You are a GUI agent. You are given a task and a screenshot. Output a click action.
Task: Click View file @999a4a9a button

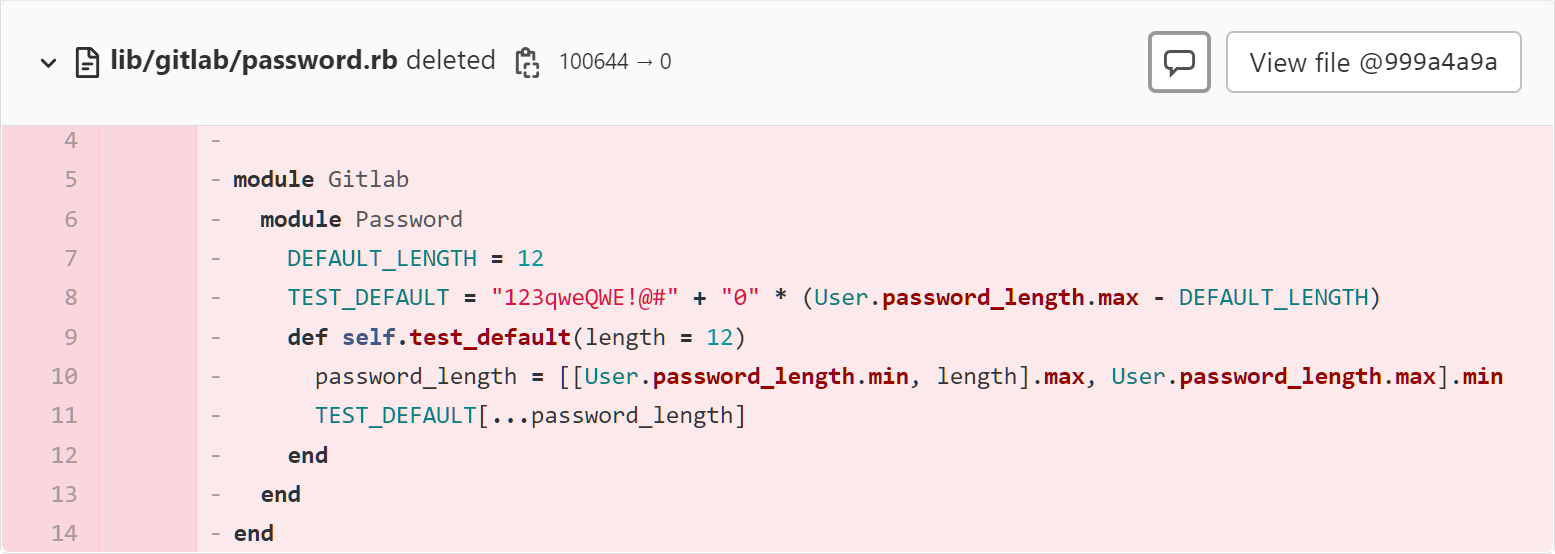pyautogui.click(x=1373, y=63)
